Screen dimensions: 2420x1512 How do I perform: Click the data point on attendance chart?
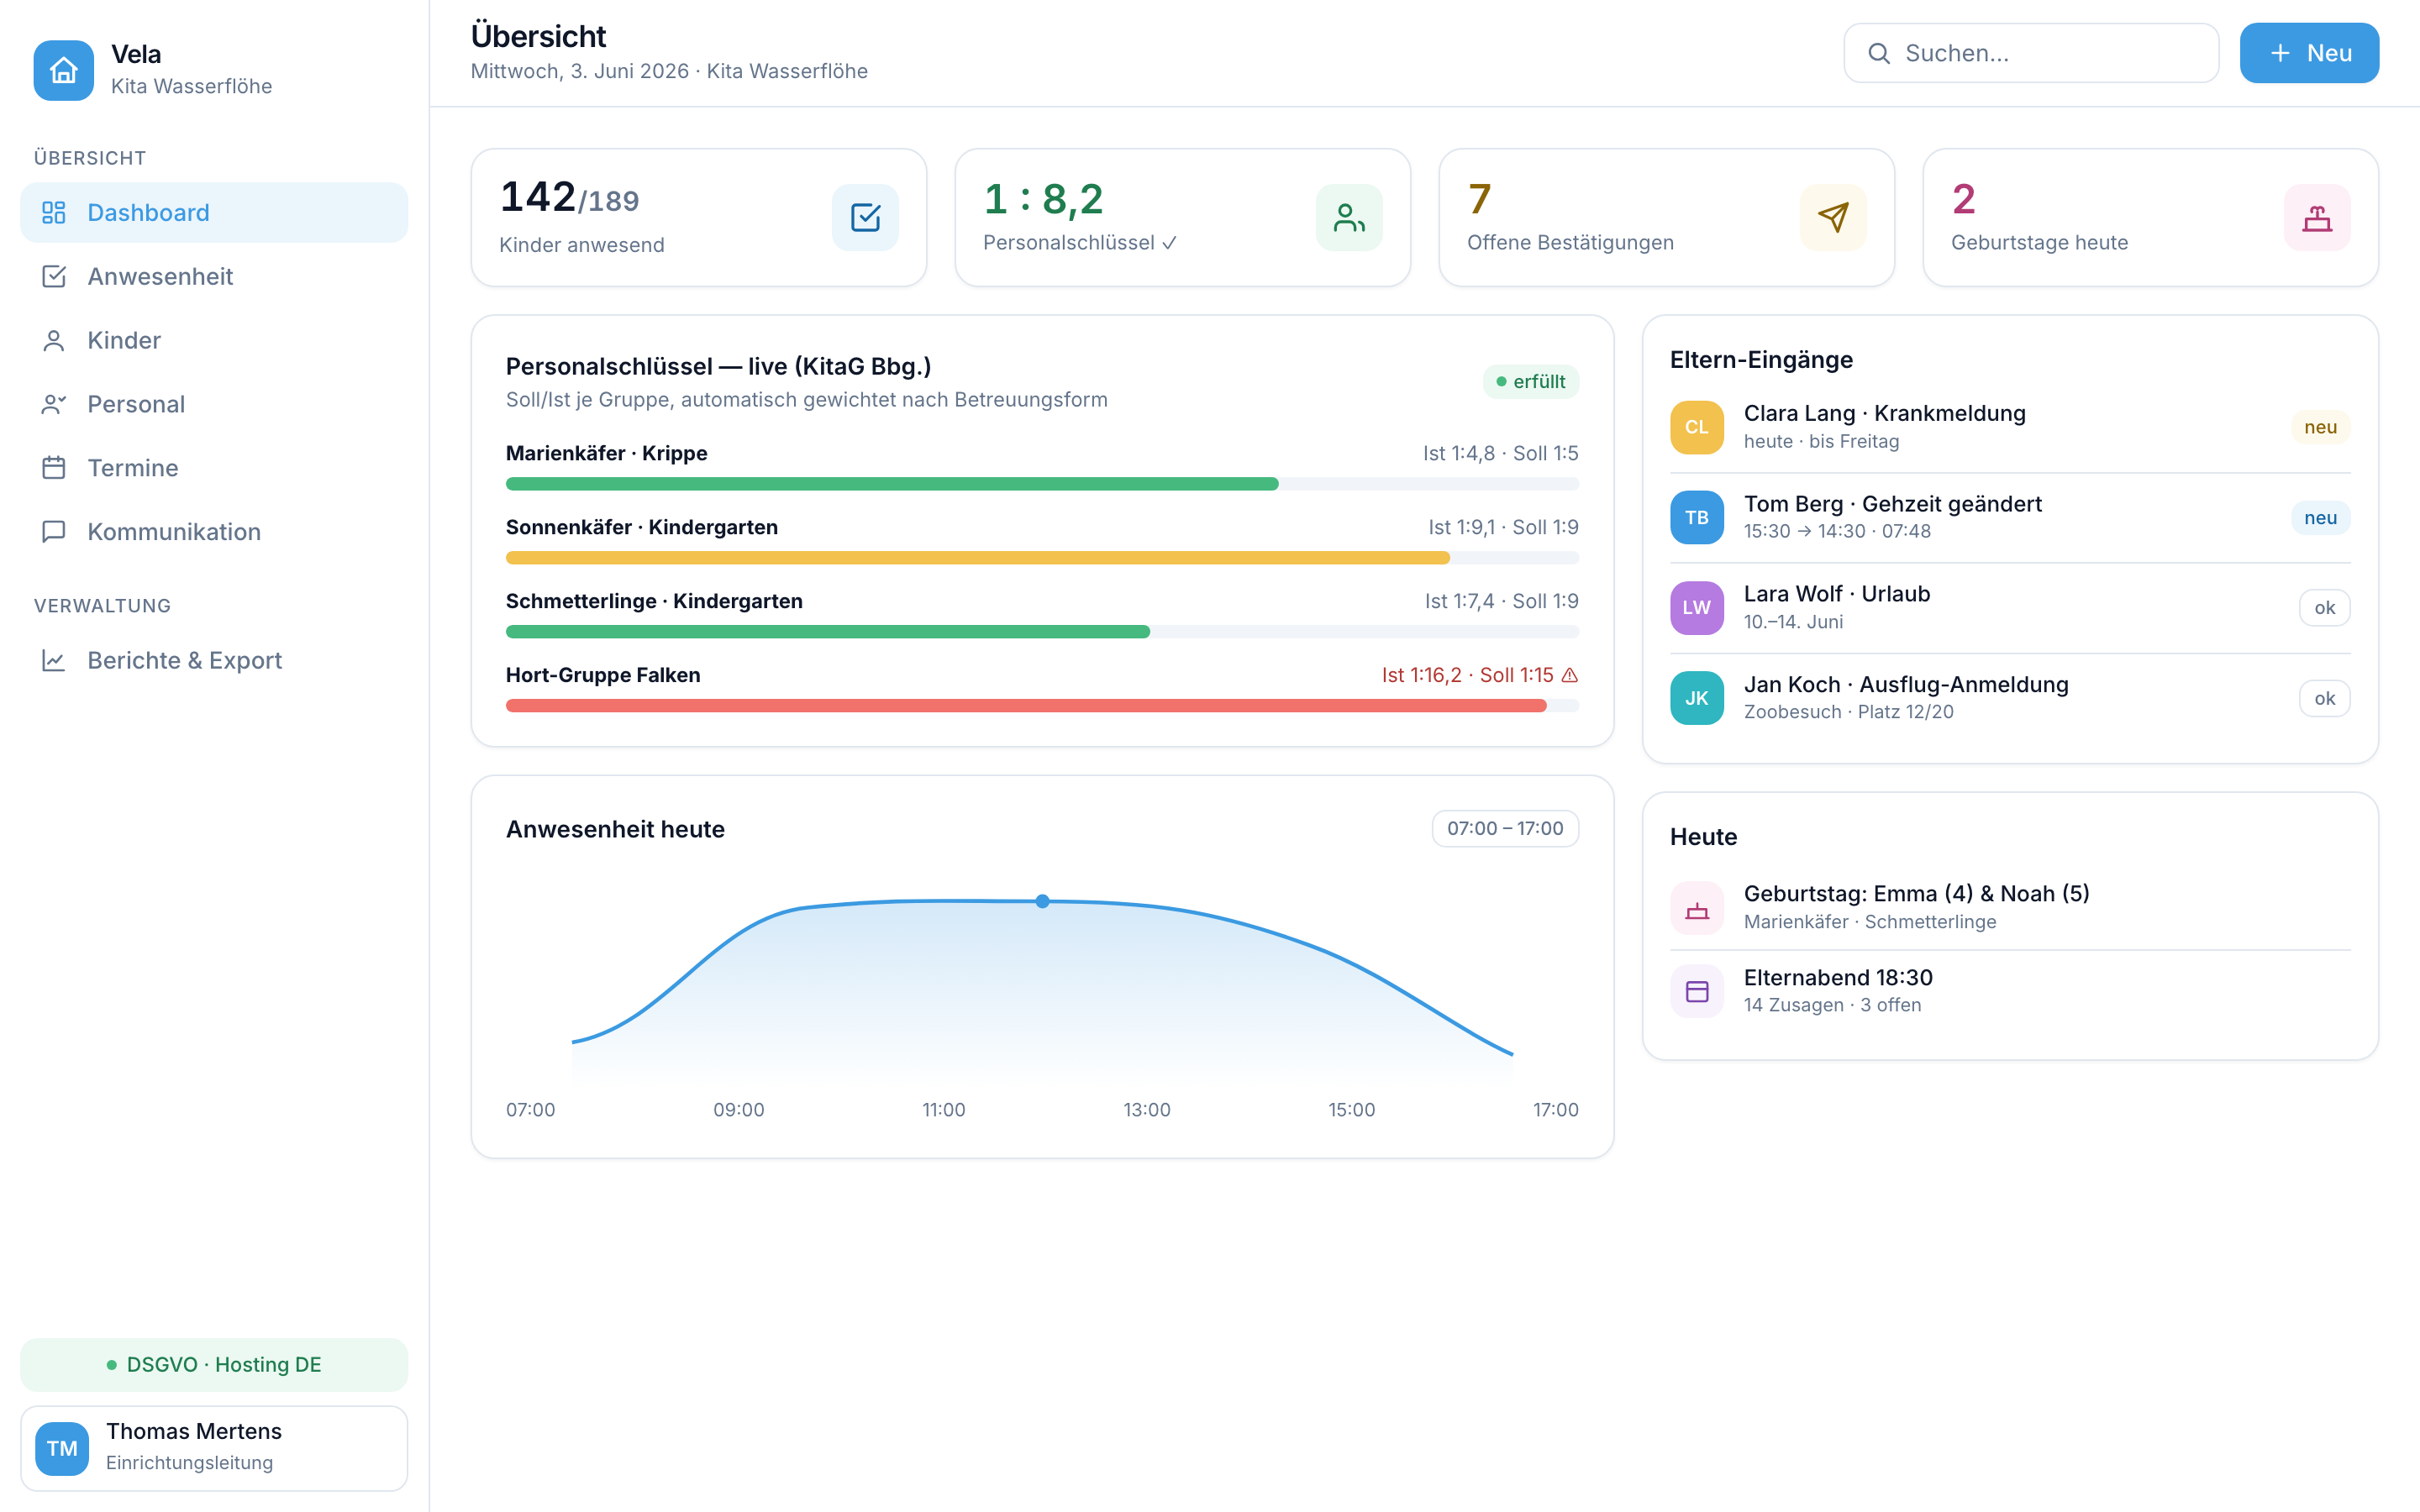[x=1042, y=901]
